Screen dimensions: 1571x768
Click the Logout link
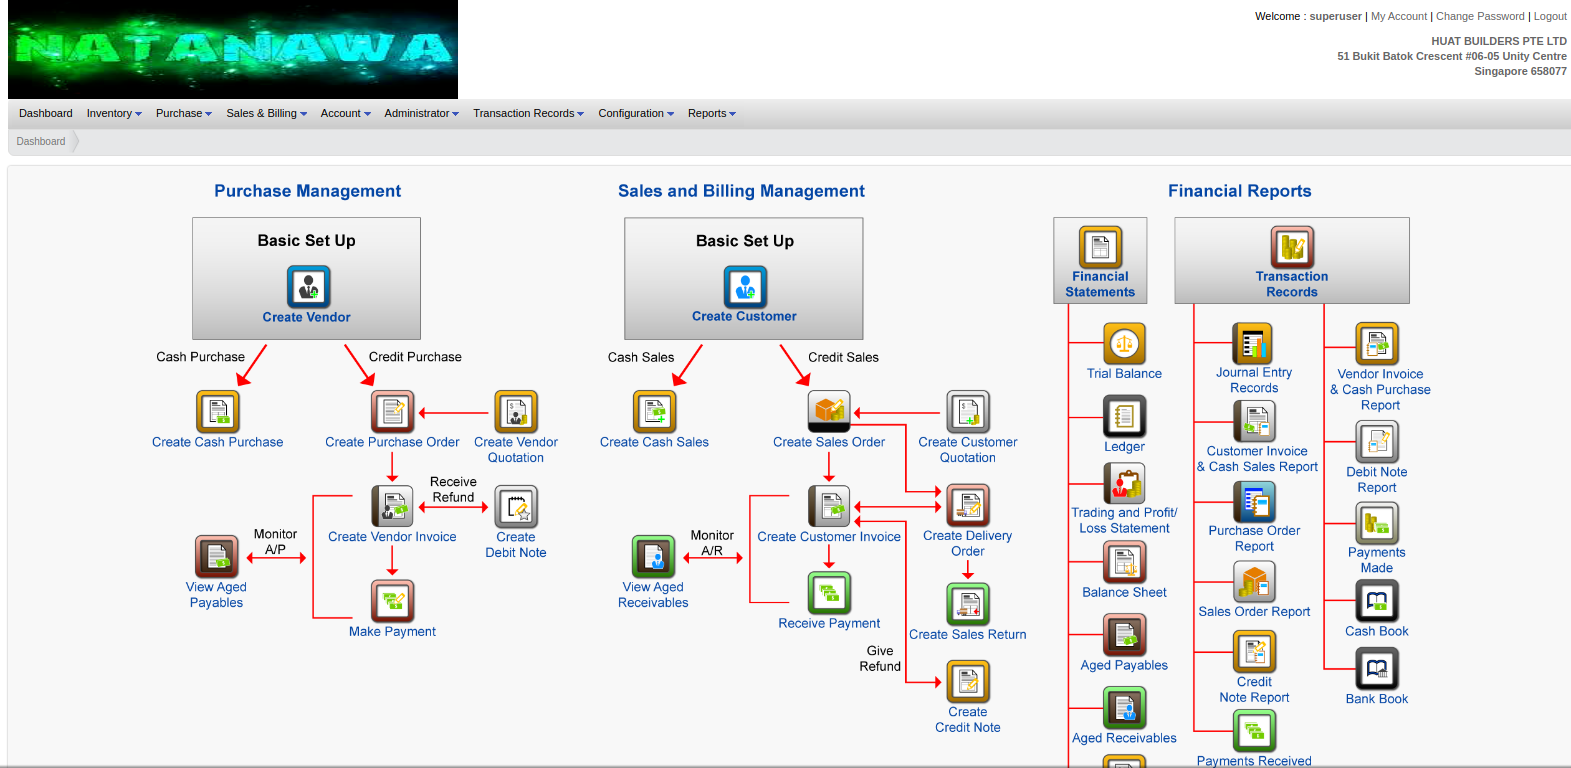(x=1550, y=17)
